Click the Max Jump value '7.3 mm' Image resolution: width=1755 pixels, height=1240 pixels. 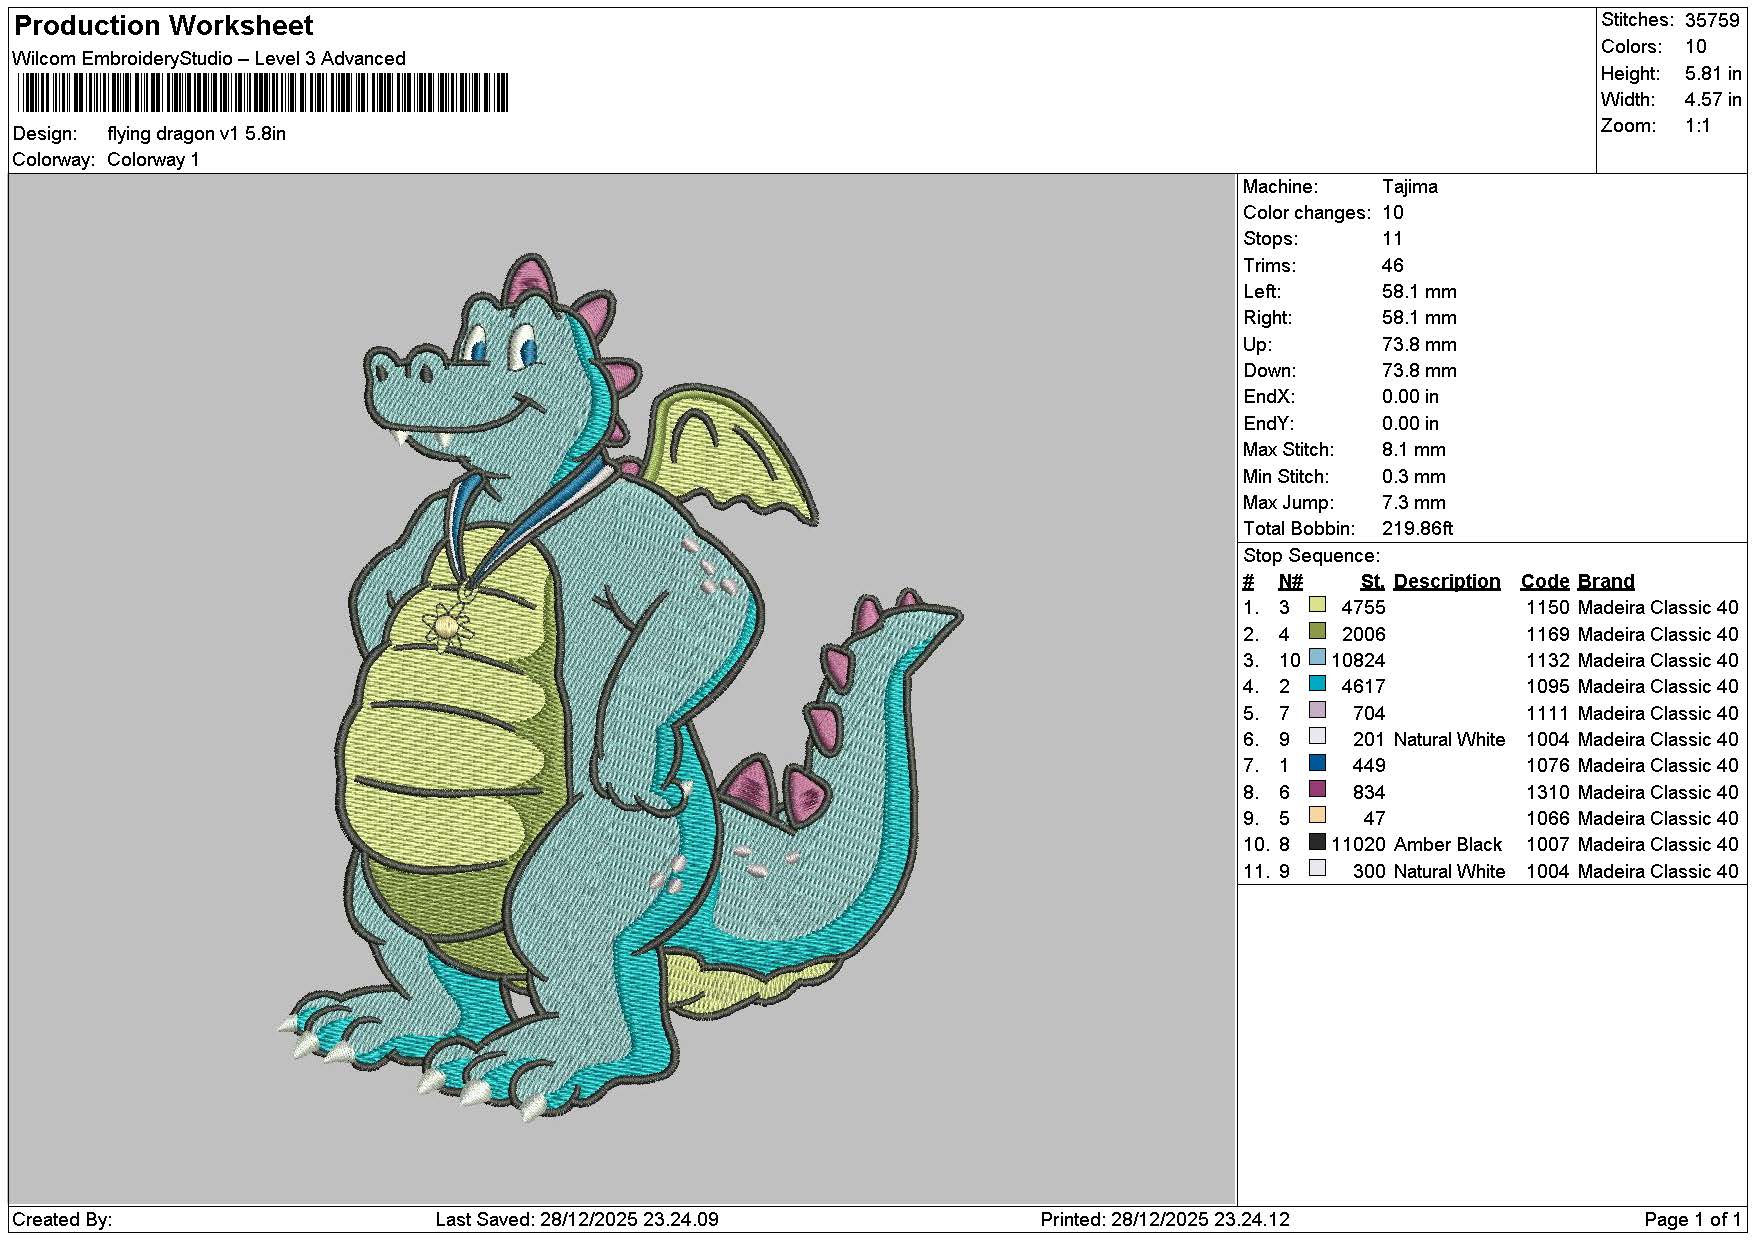[1414, 502]
